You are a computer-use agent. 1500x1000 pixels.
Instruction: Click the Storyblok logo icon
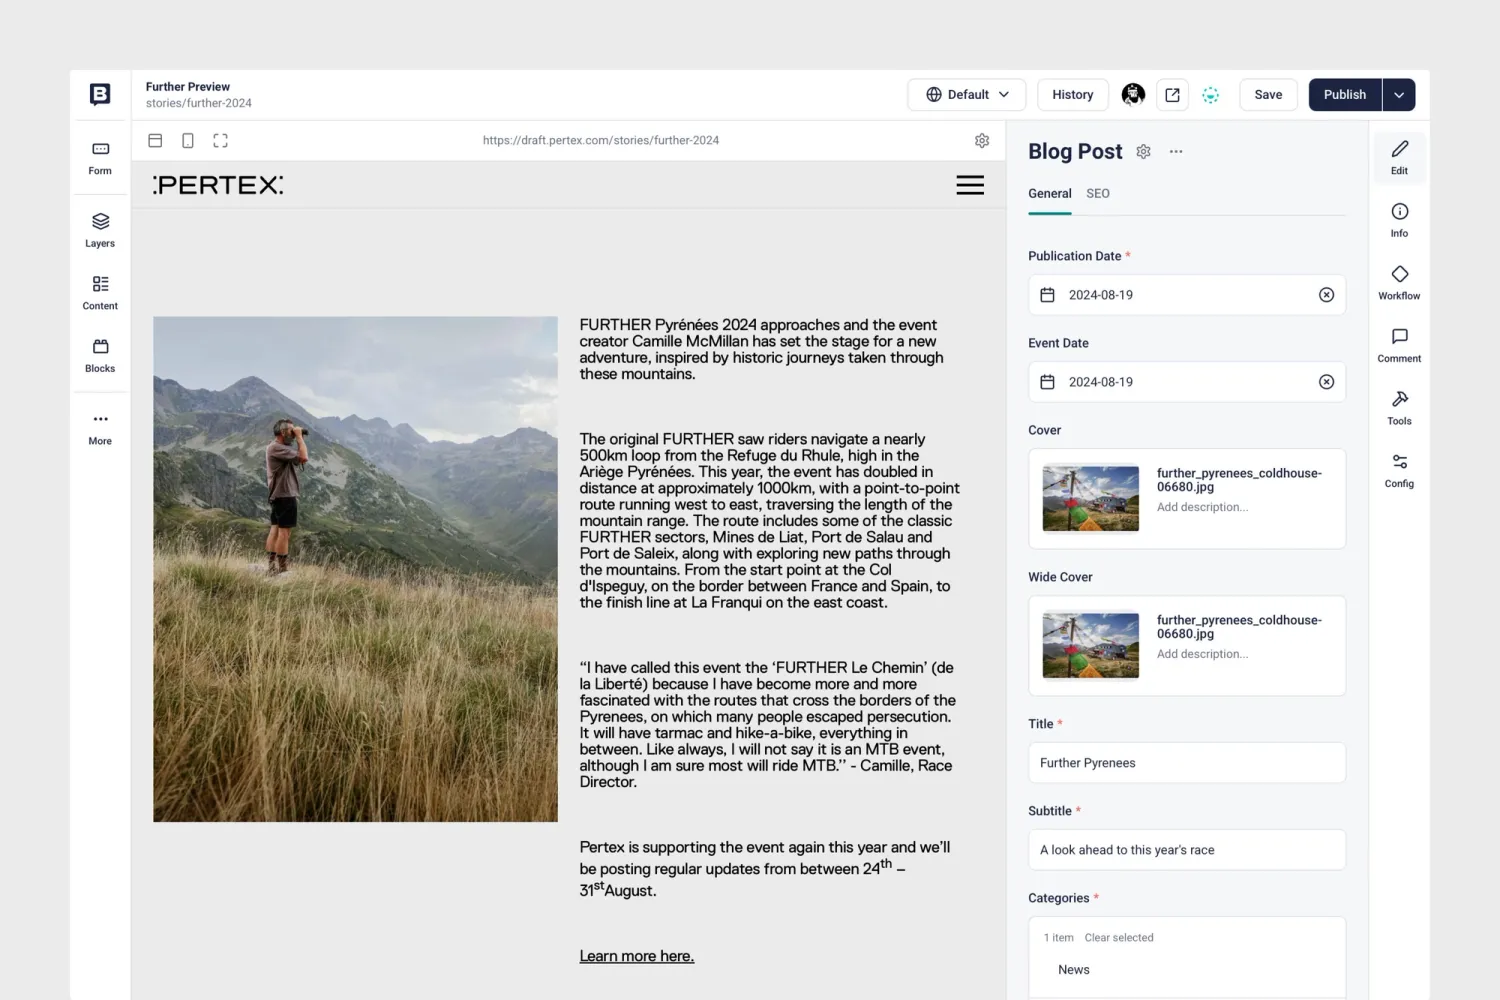point(100,94)
